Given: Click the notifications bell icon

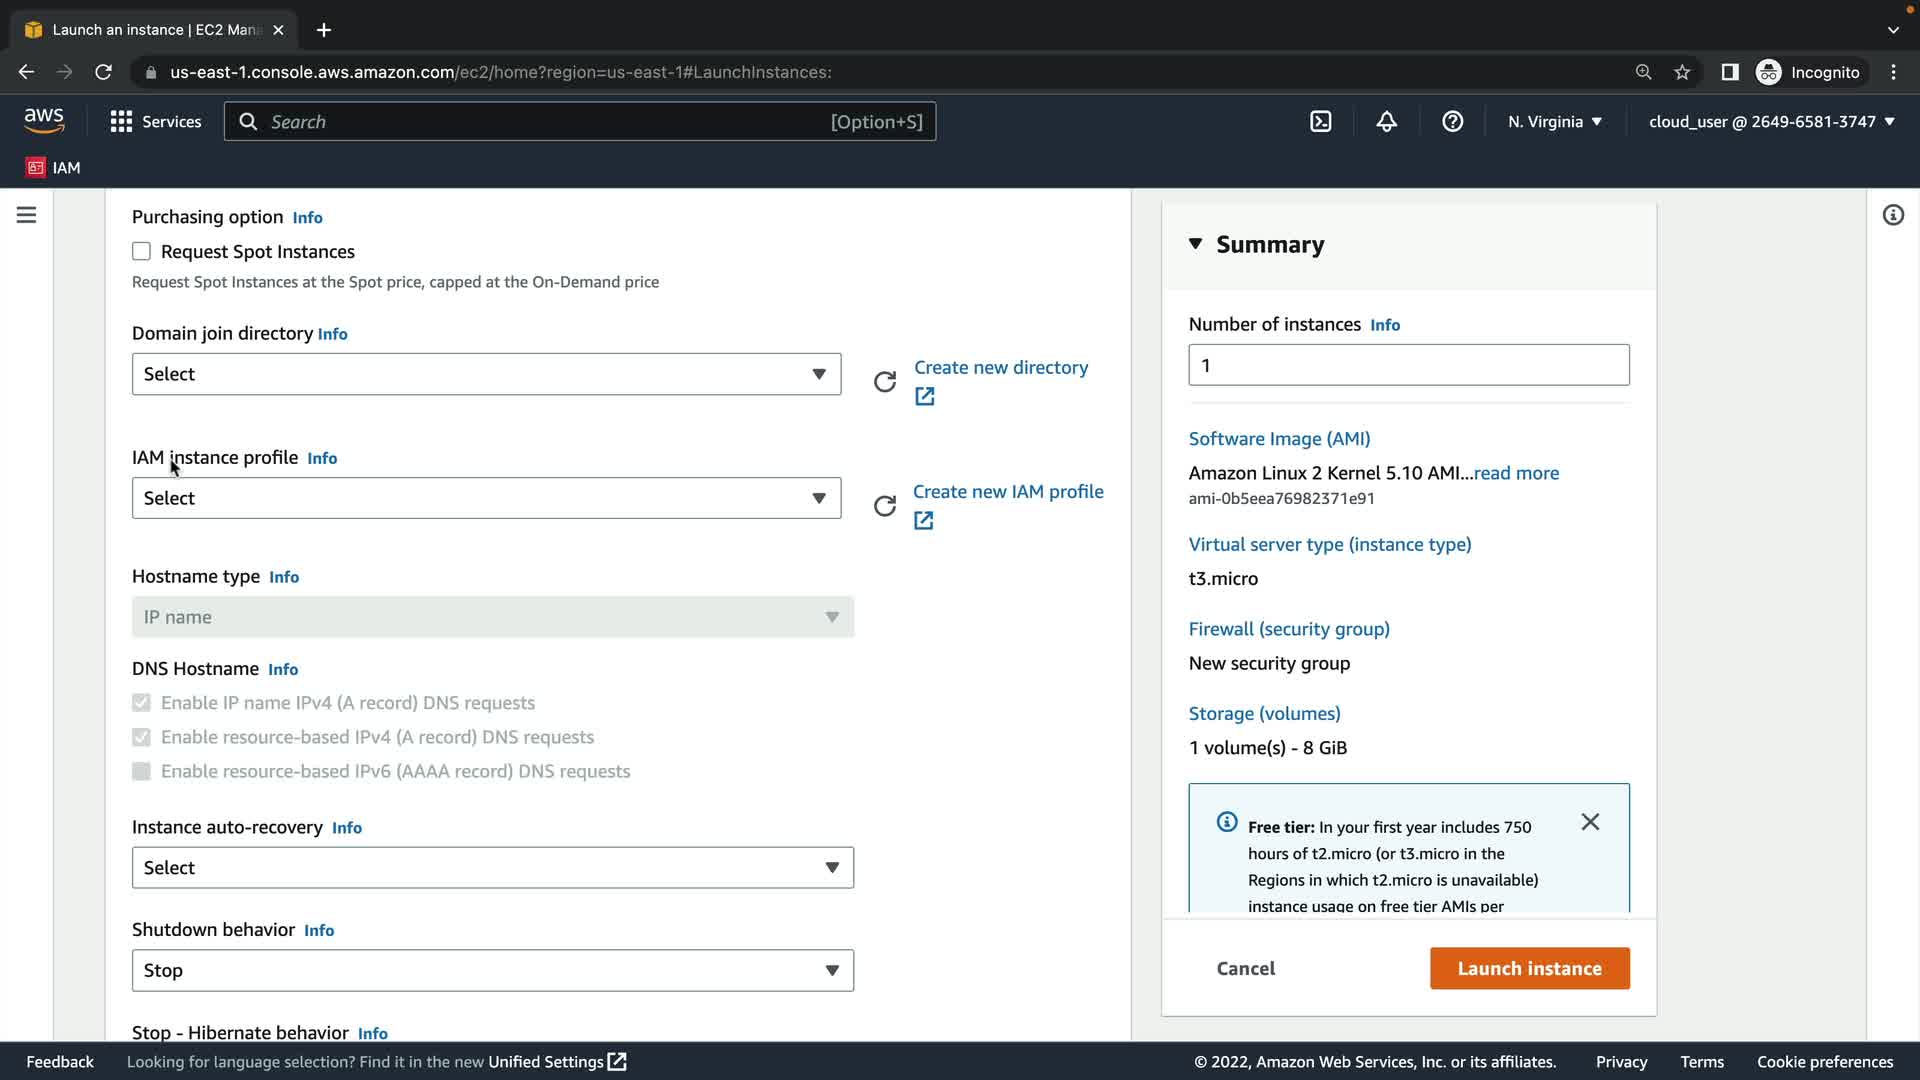Looking at the screenshot, I should (x=1386, y=122).
